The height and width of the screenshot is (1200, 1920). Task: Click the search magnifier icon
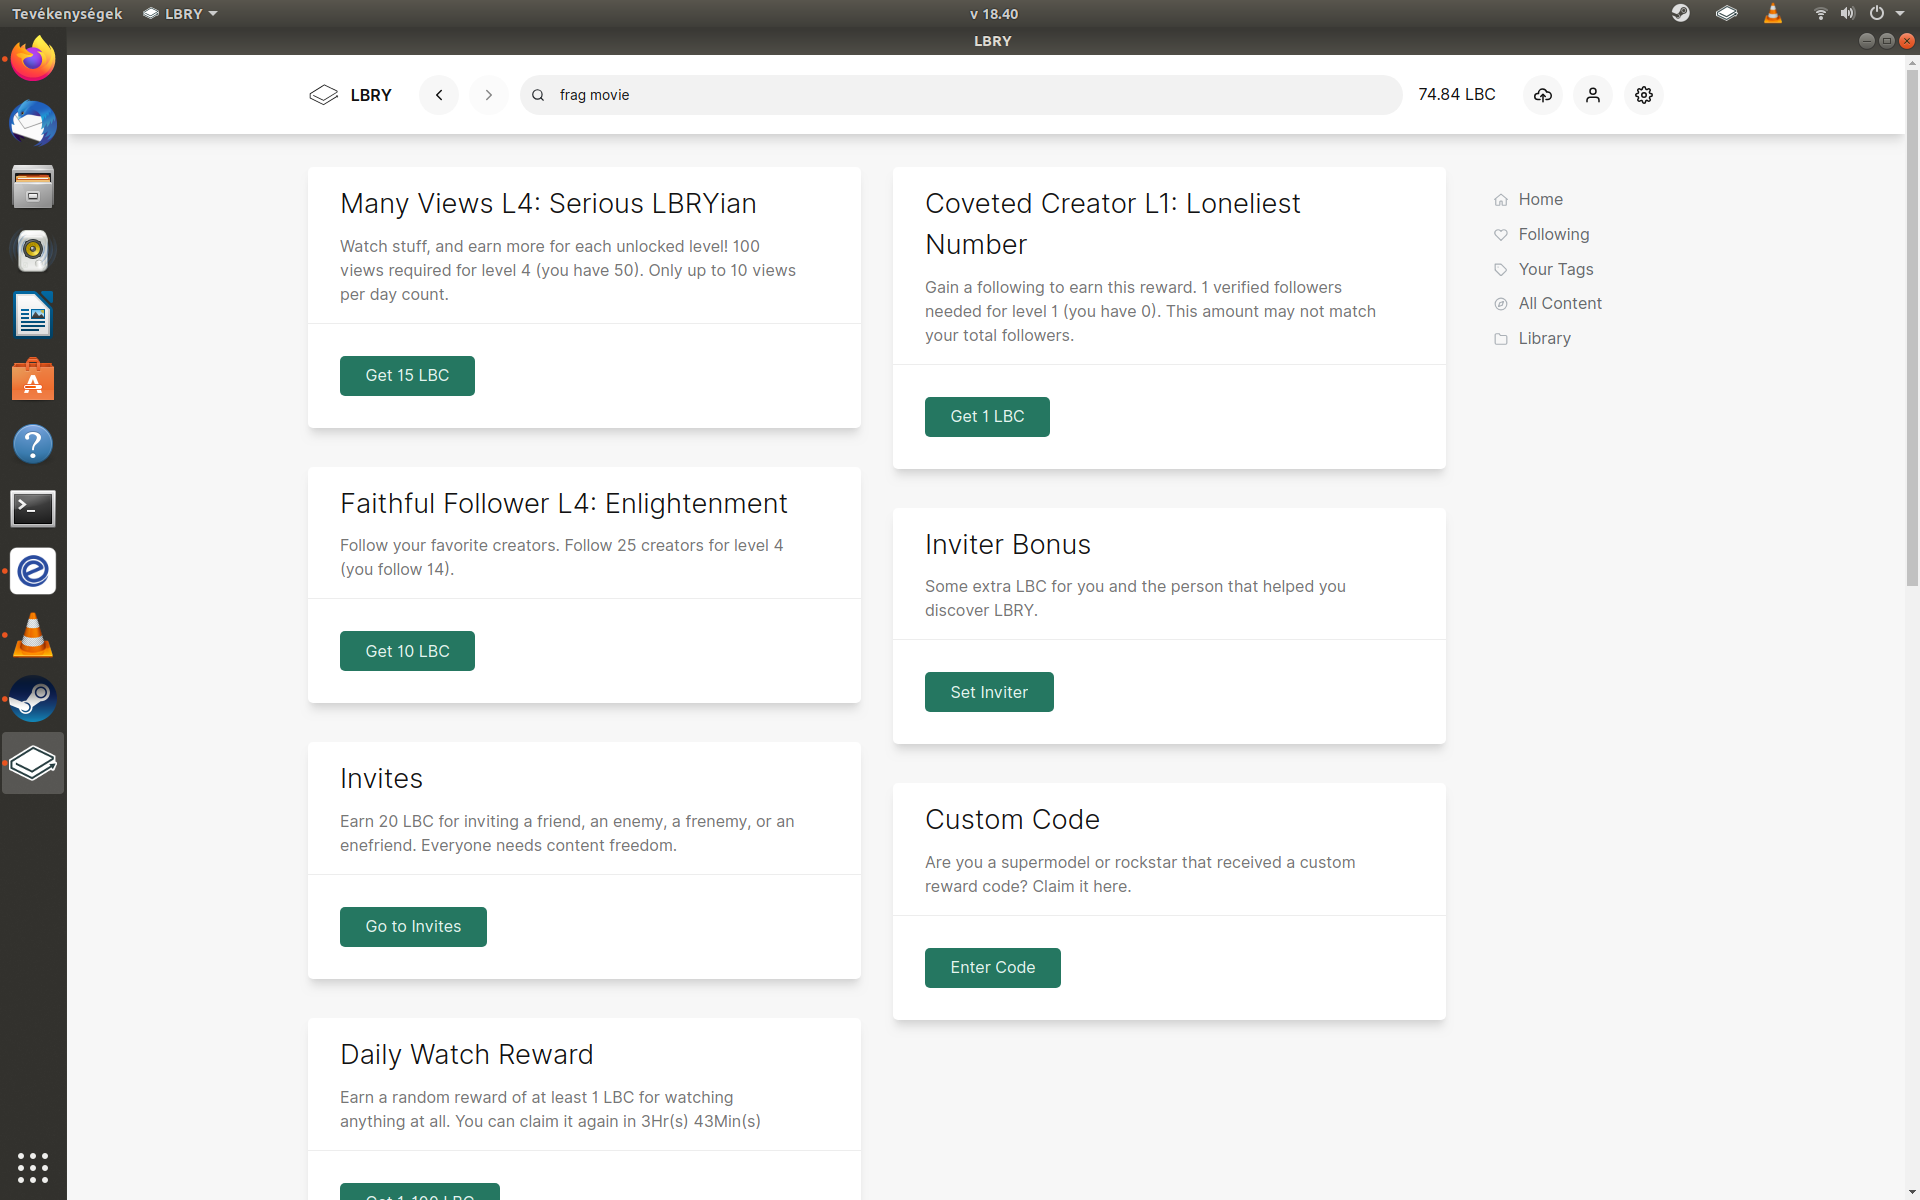coord(538,95)
